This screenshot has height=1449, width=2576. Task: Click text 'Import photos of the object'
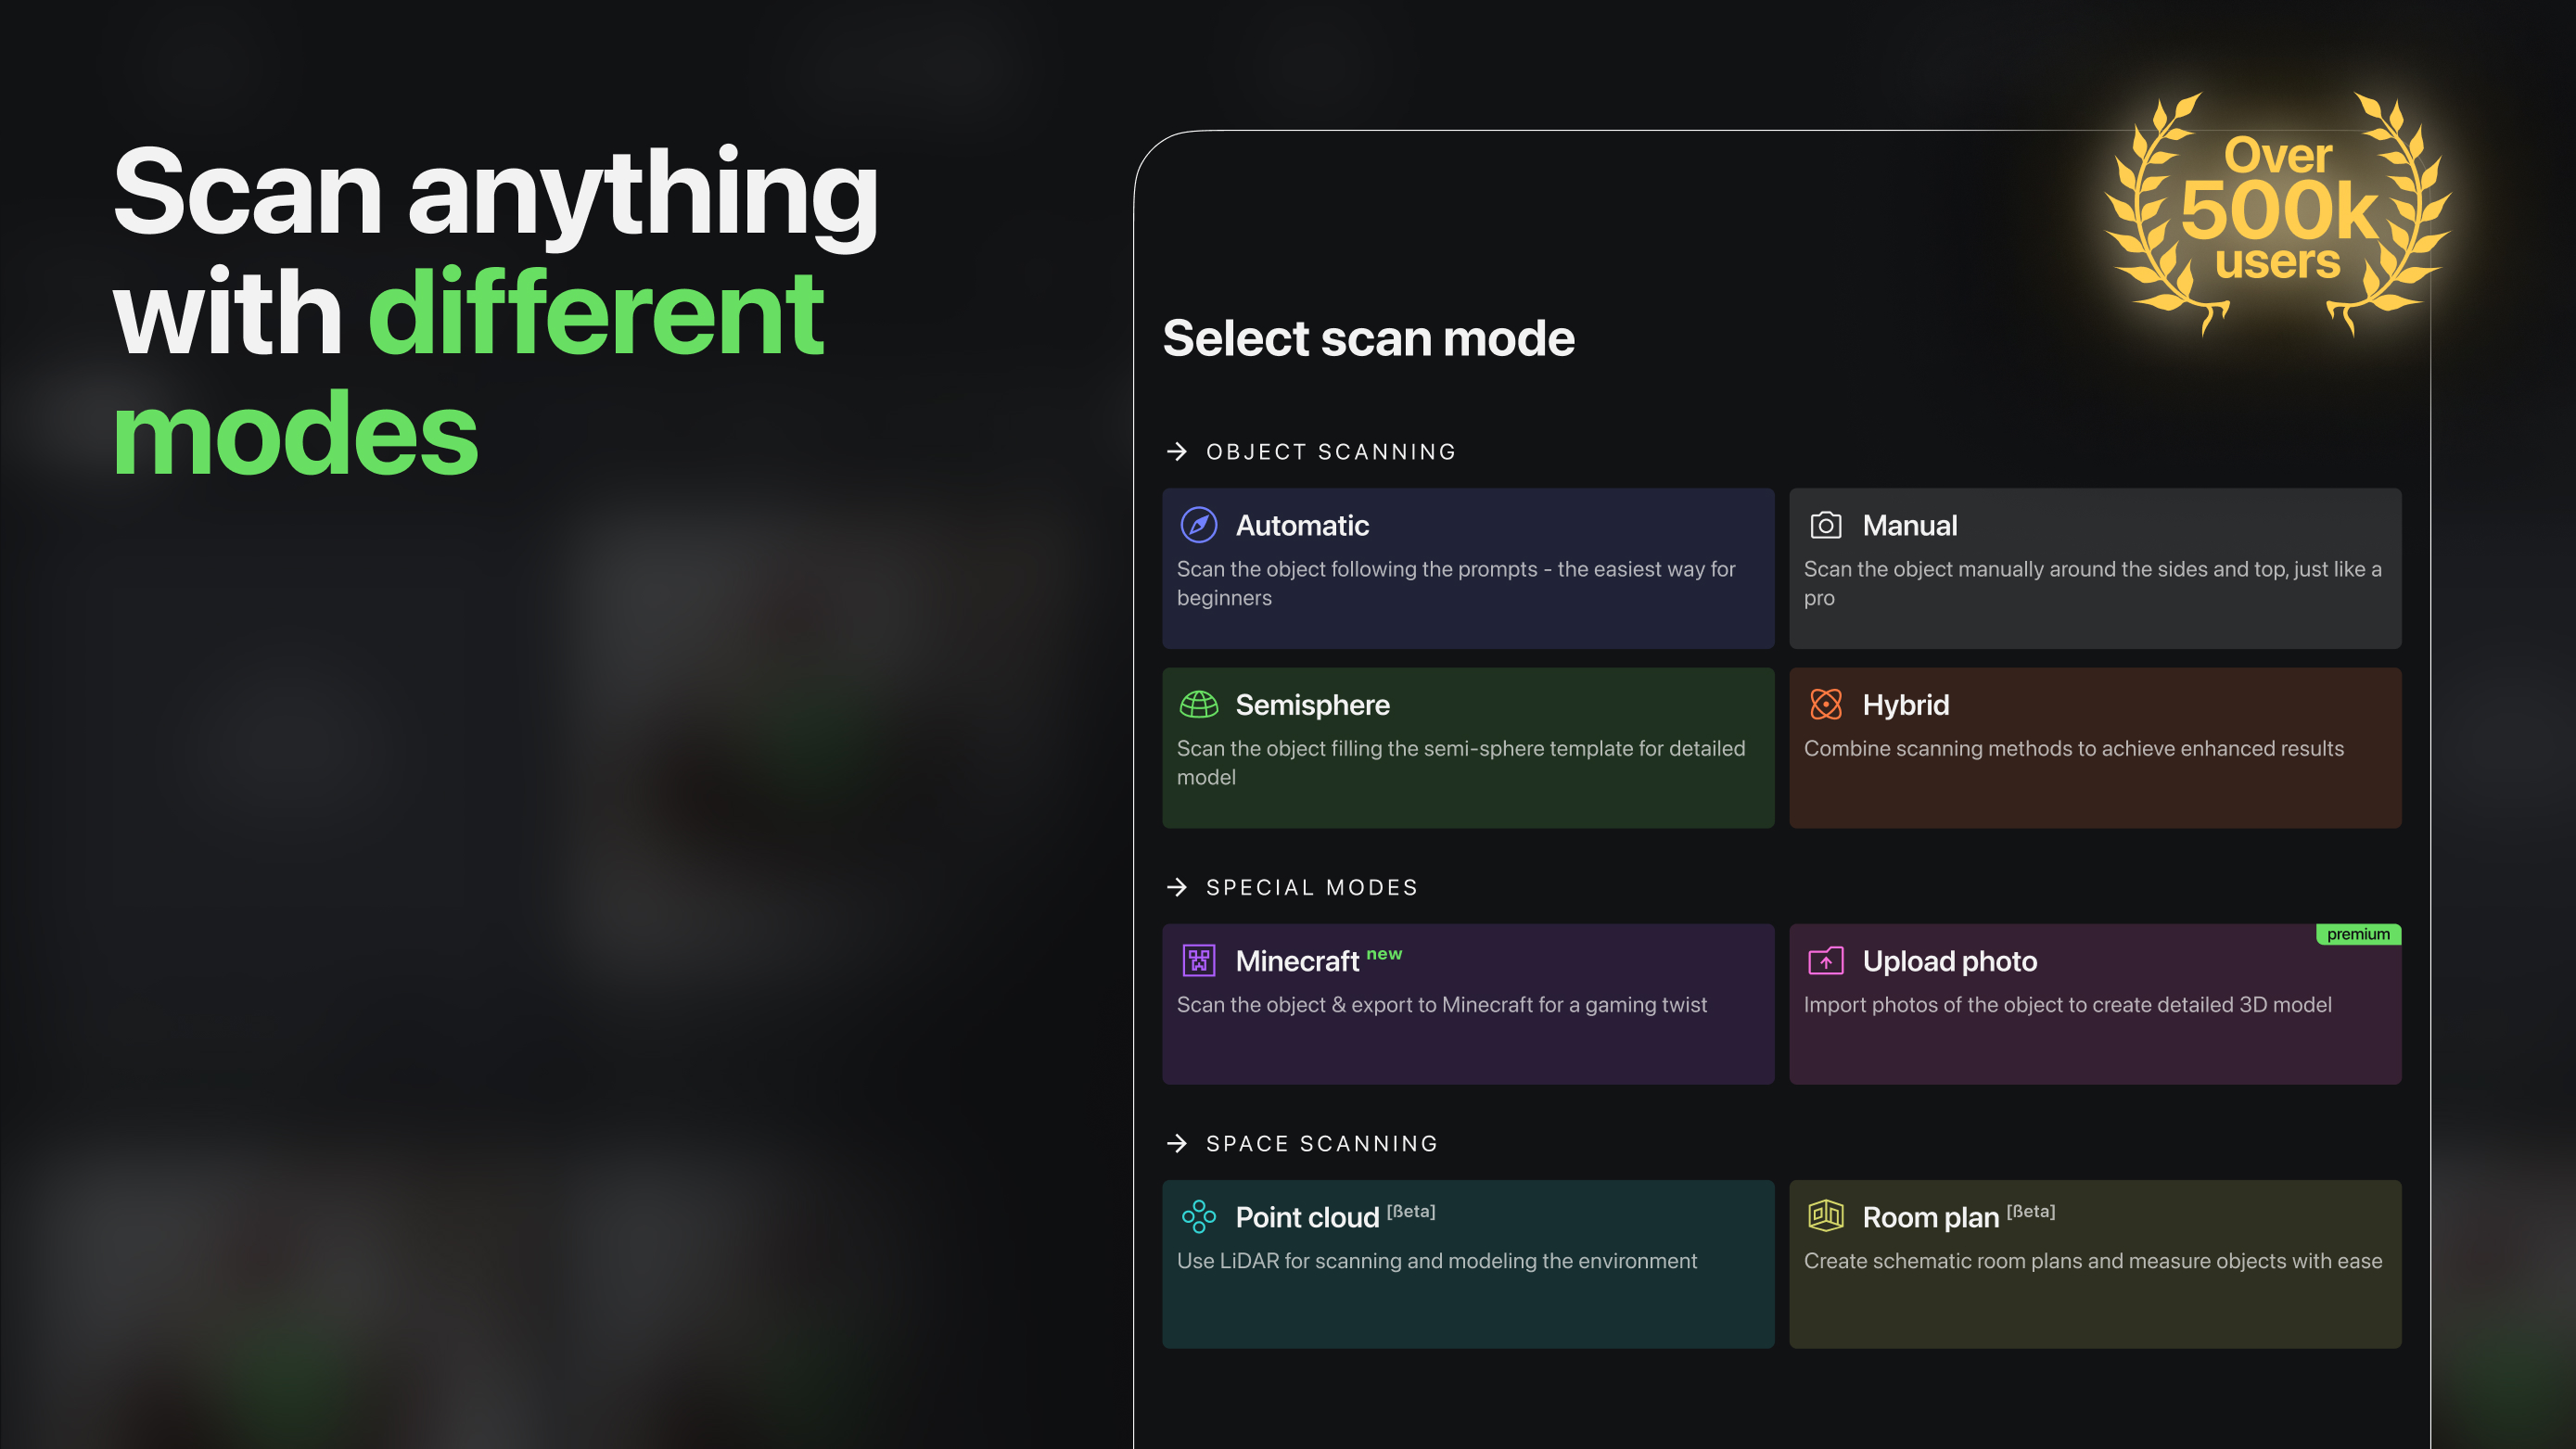(x=1932, y=1005)
